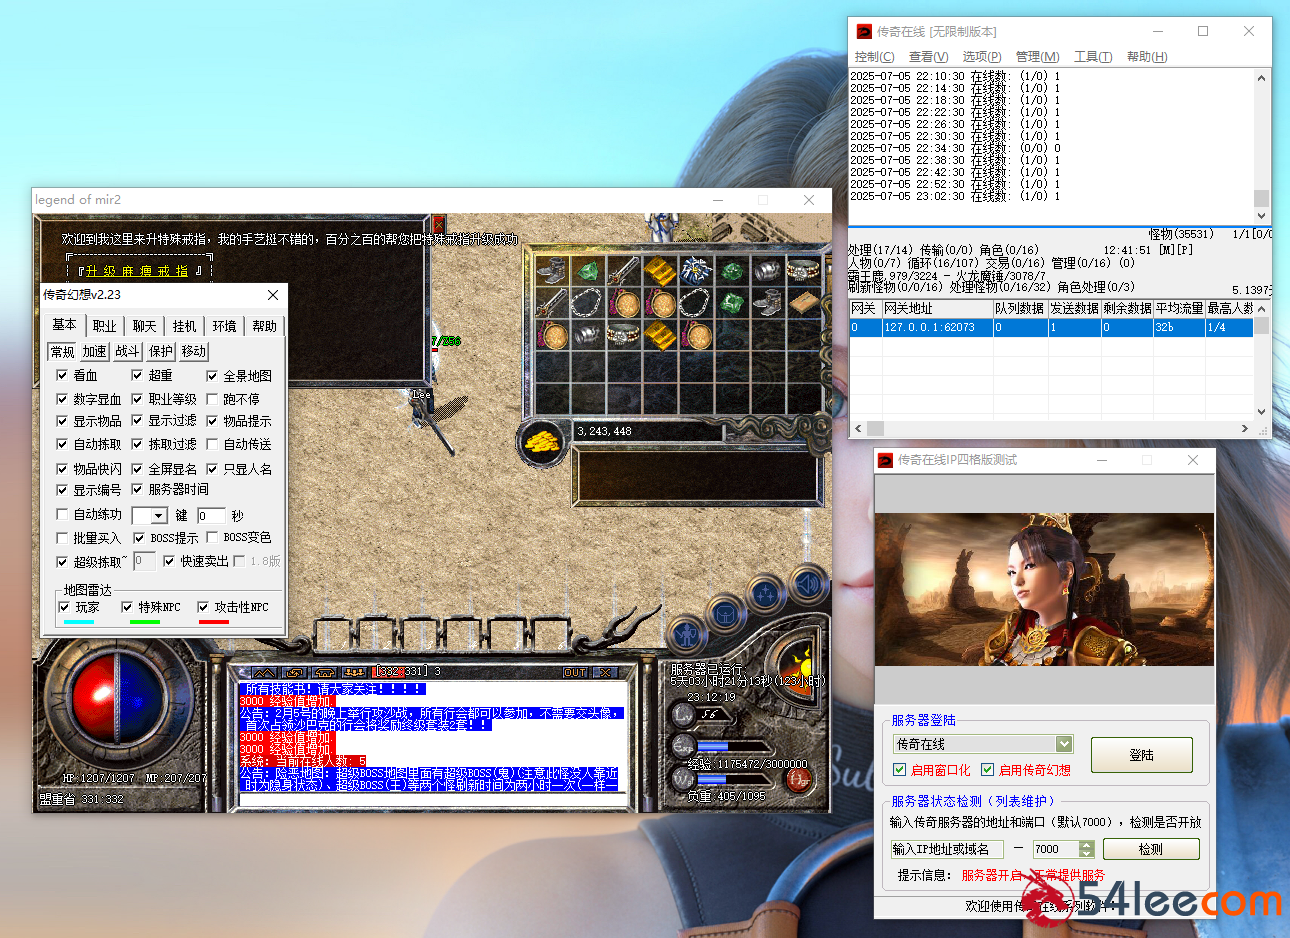
Task: Open the 帮助(H) menu in server window
Action: point(1147,57)
